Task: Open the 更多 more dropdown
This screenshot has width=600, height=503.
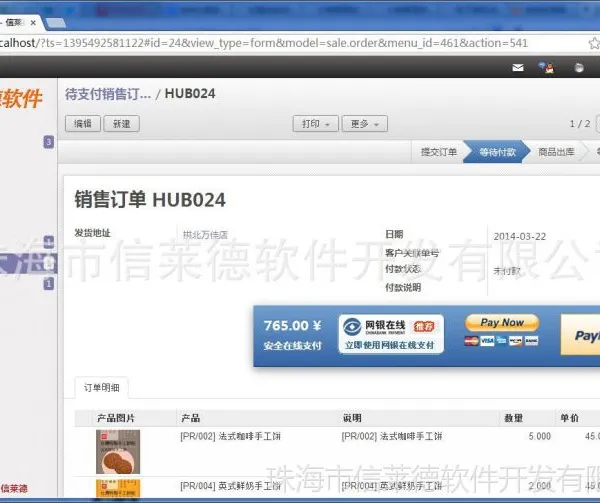Action: click(365, 124)
